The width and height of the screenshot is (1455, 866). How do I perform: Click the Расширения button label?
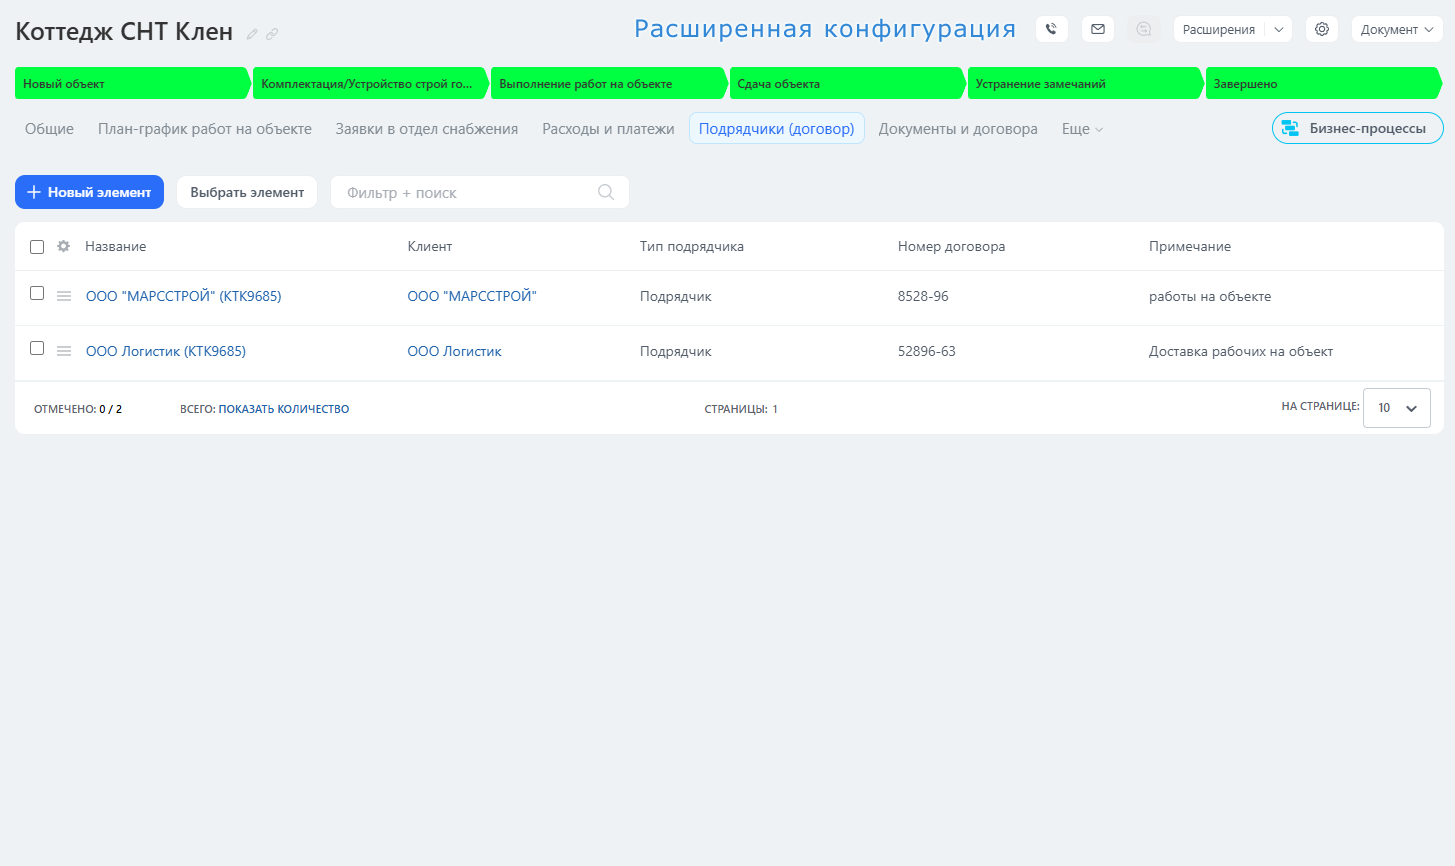[x=1219, y=29]
